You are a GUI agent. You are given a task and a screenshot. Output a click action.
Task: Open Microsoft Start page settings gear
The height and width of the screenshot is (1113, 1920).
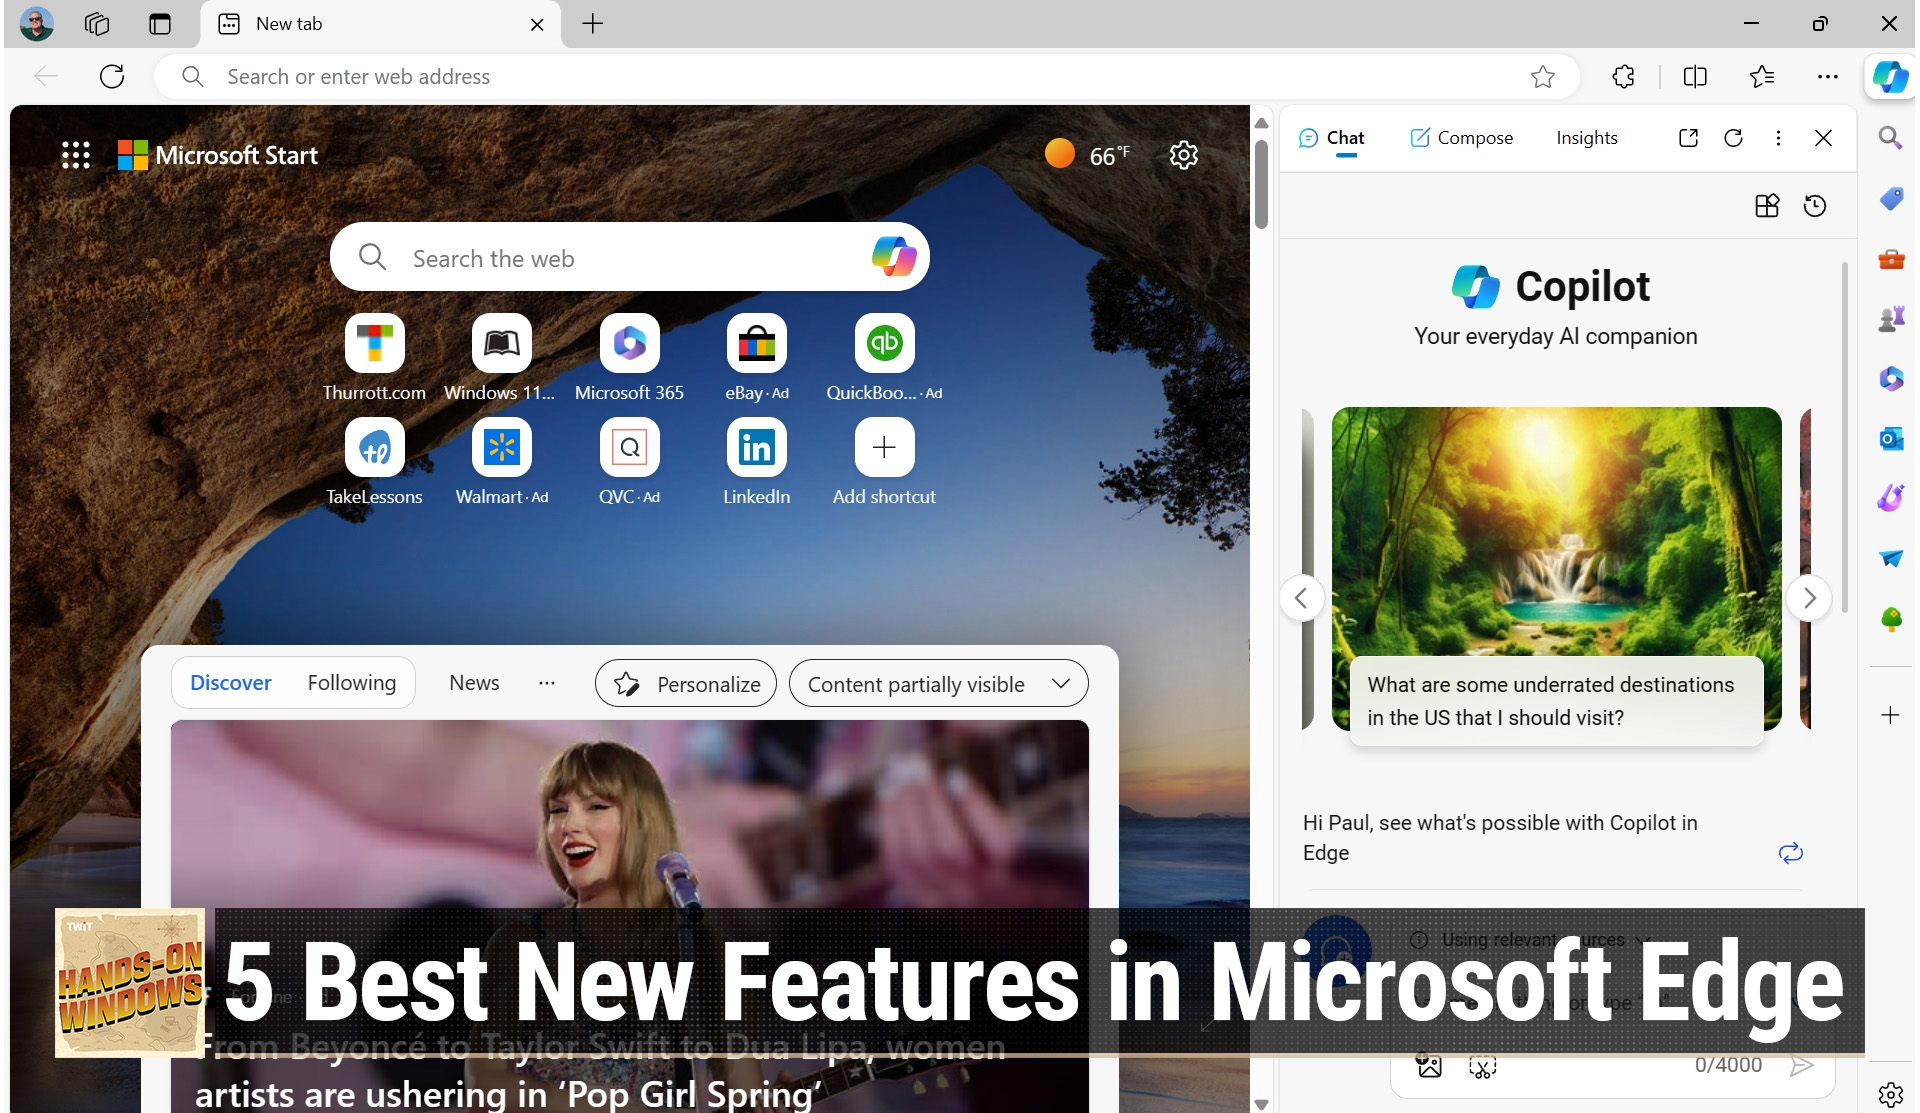[x=1184, y=155]
